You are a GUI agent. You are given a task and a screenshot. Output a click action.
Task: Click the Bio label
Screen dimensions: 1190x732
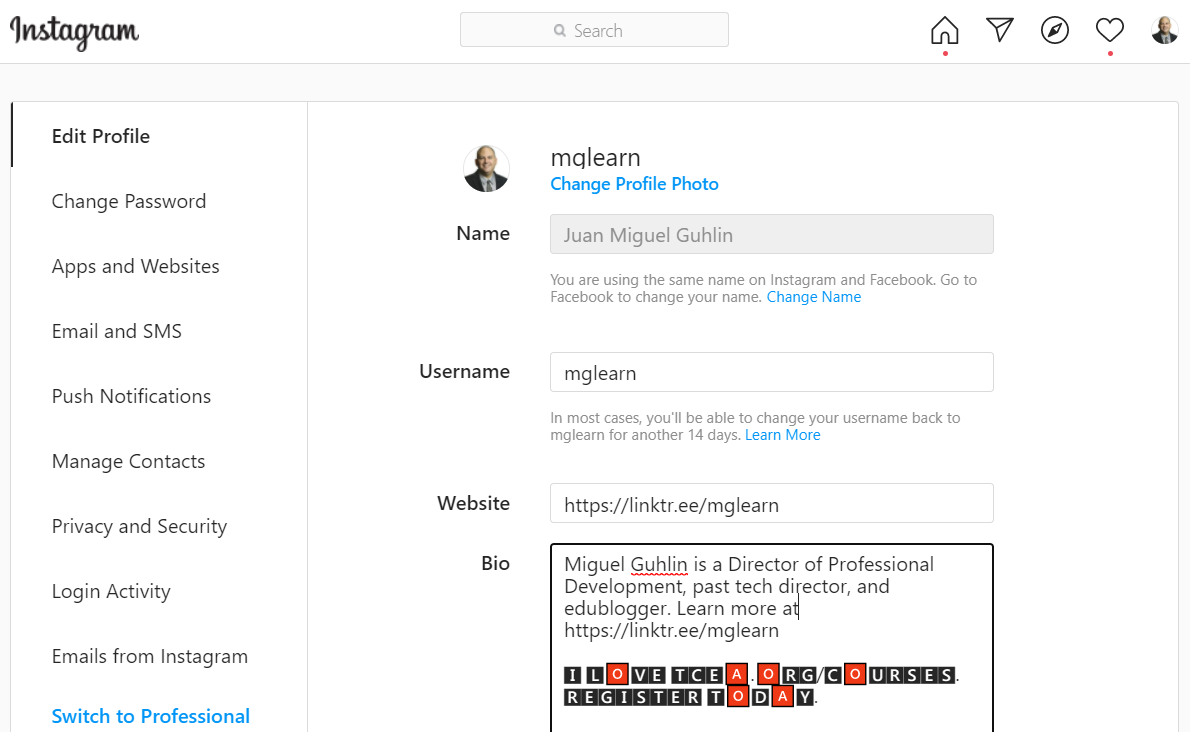(496, 564)
